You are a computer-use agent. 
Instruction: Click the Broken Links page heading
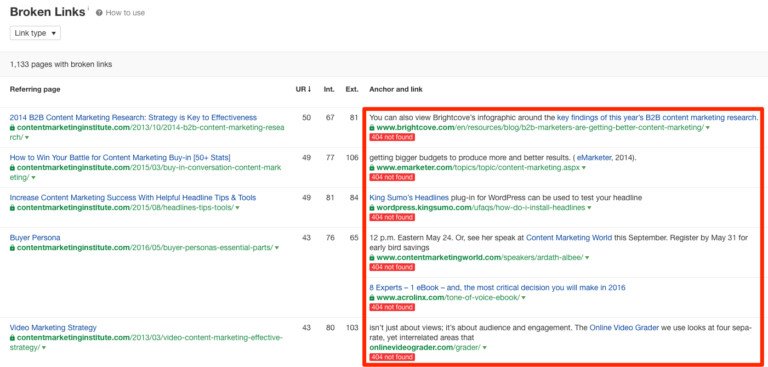pyautogui.click(x=48, y=12)
